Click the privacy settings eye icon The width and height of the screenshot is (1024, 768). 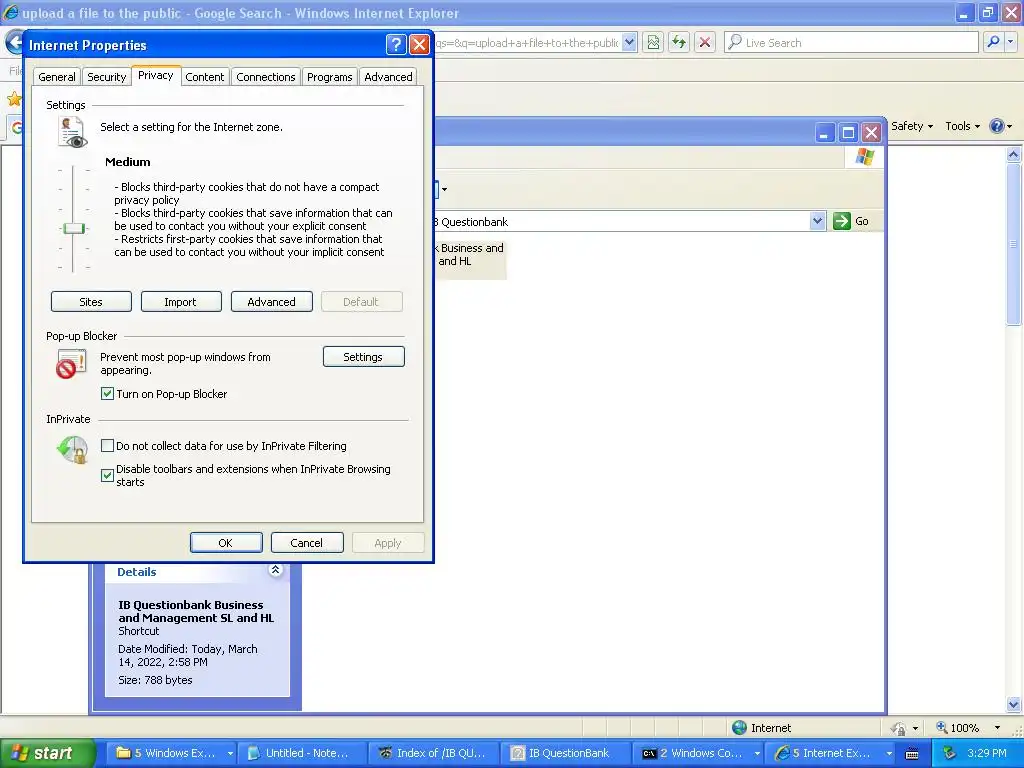point(71,131)
